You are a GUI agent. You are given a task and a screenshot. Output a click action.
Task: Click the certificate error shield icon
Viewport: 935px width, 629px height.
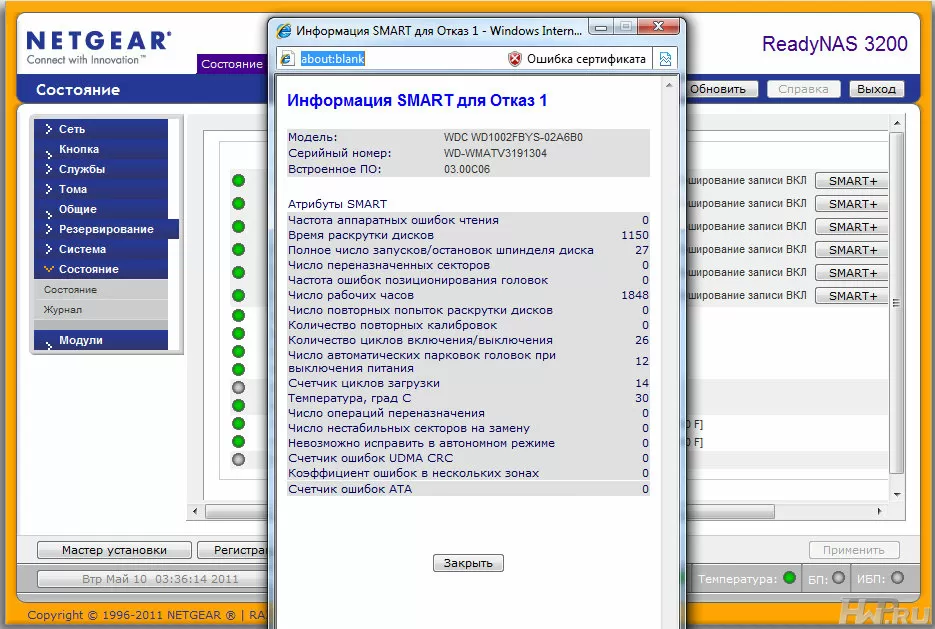[x=515, y=59]
